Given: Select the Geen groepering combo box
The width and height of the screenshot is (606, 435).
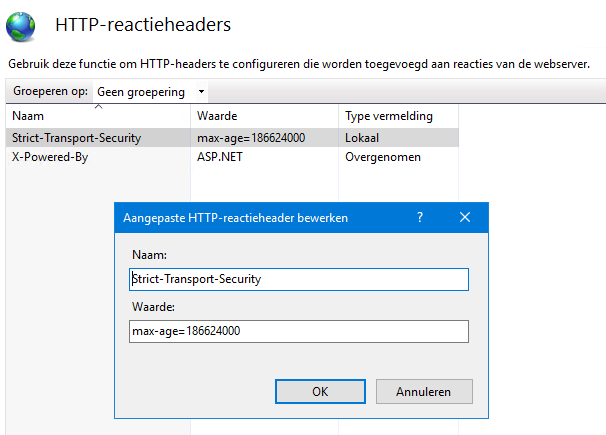Looking at the screenshot, I should pos(150,92).
